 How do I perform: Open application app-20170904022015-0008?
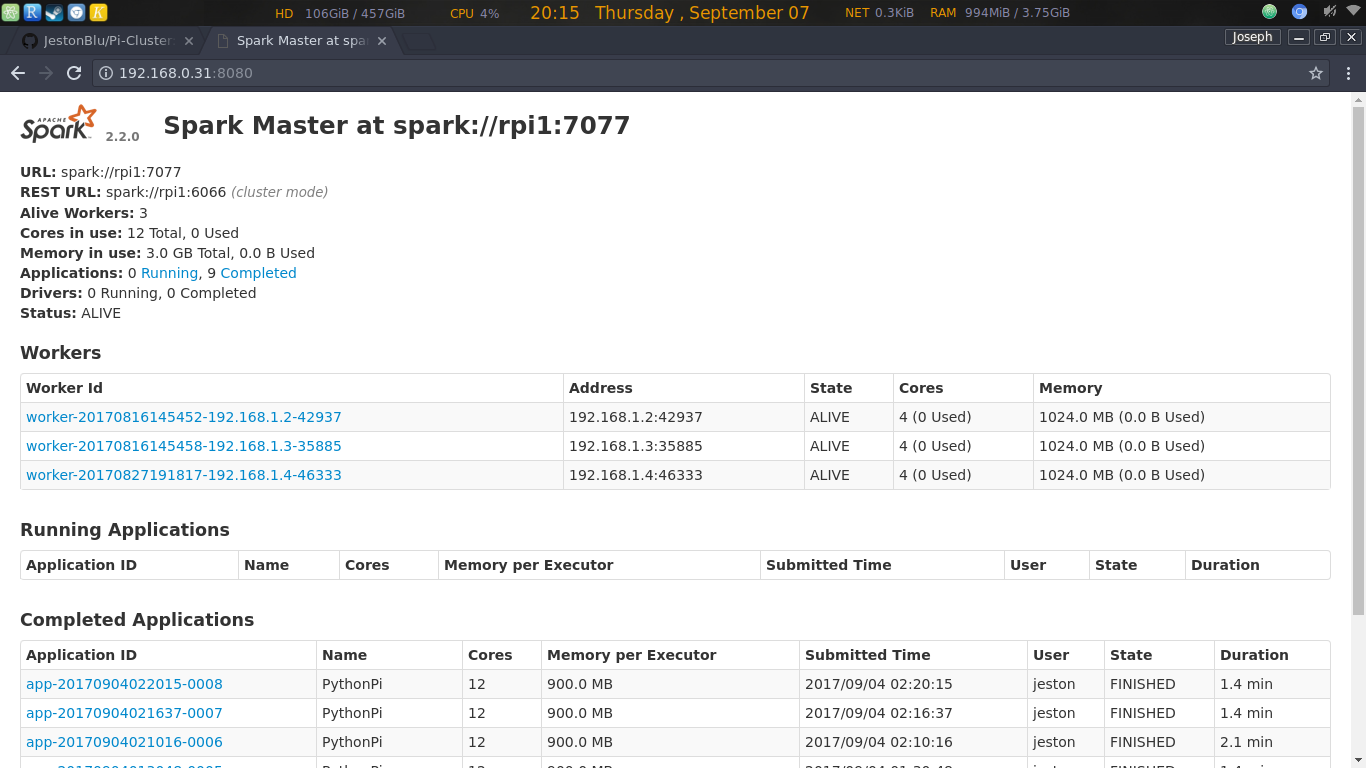124,684
